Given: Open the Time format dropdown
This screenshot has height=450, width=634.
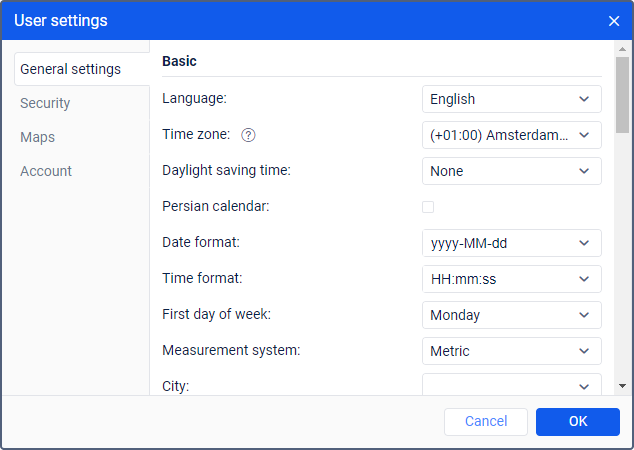Looking at the screenshot, I should coord(511,279).
